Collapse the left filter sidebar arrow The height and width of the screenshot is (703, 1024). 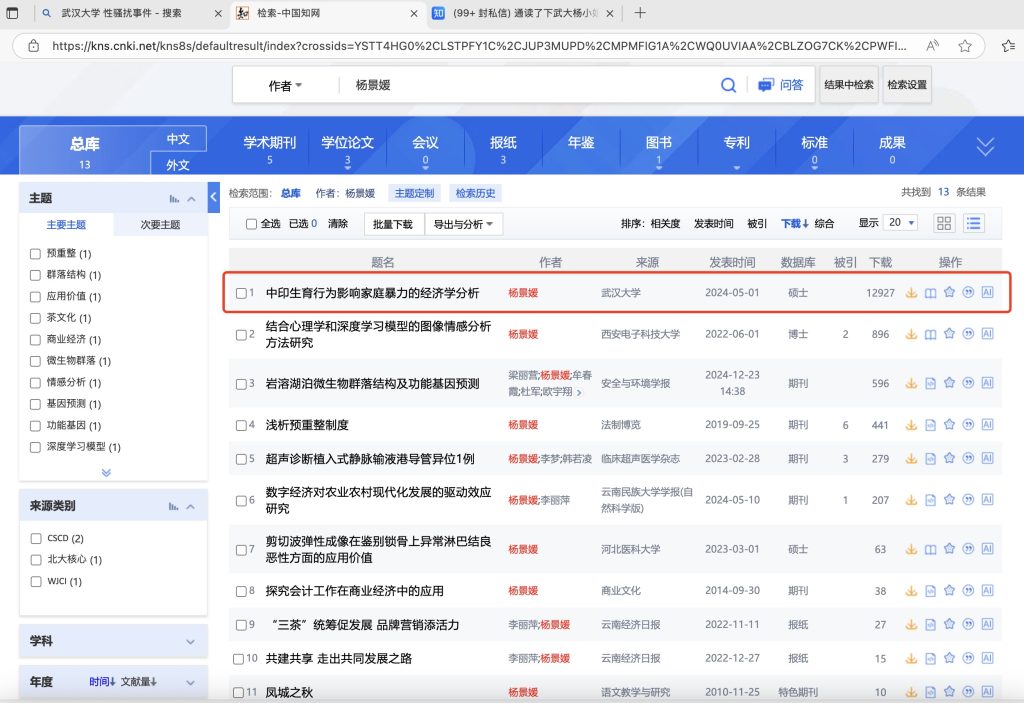point(214,197)
